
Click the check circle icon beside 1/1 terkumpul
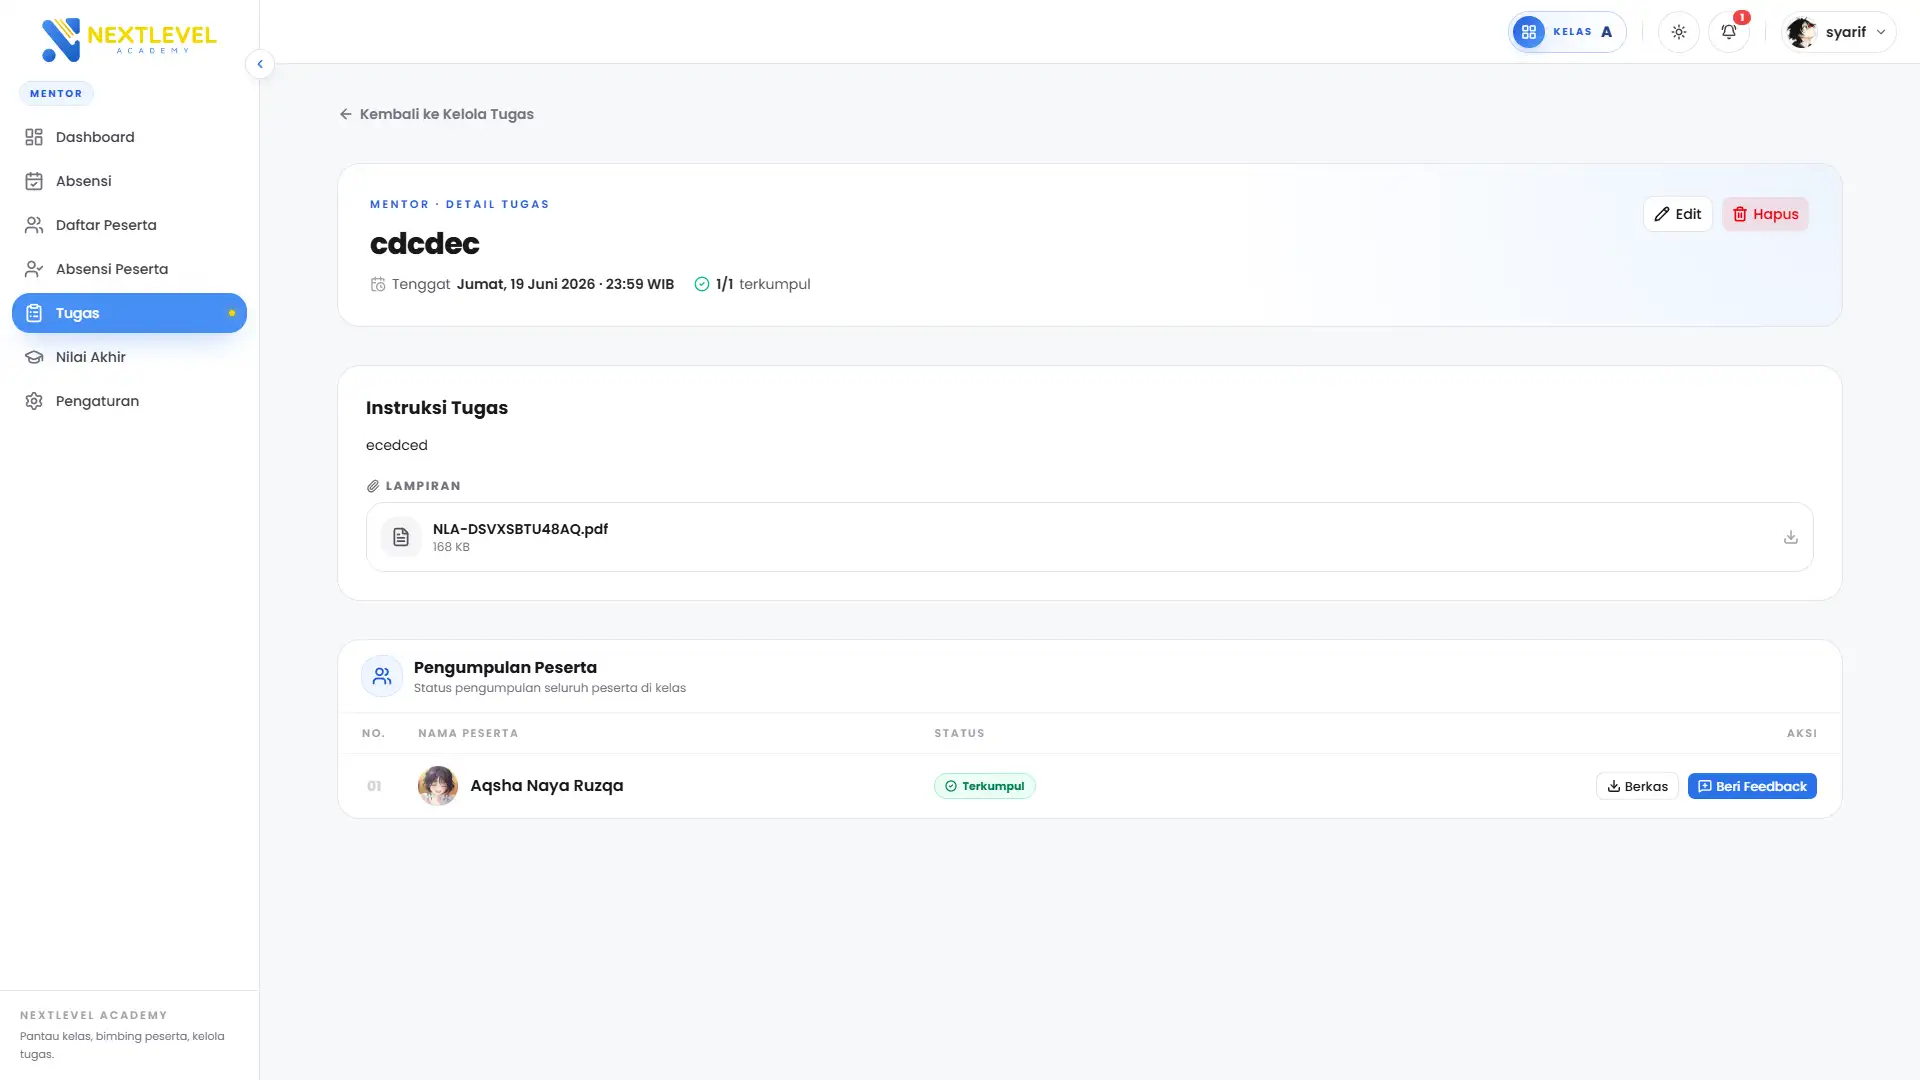pos(702,284)
